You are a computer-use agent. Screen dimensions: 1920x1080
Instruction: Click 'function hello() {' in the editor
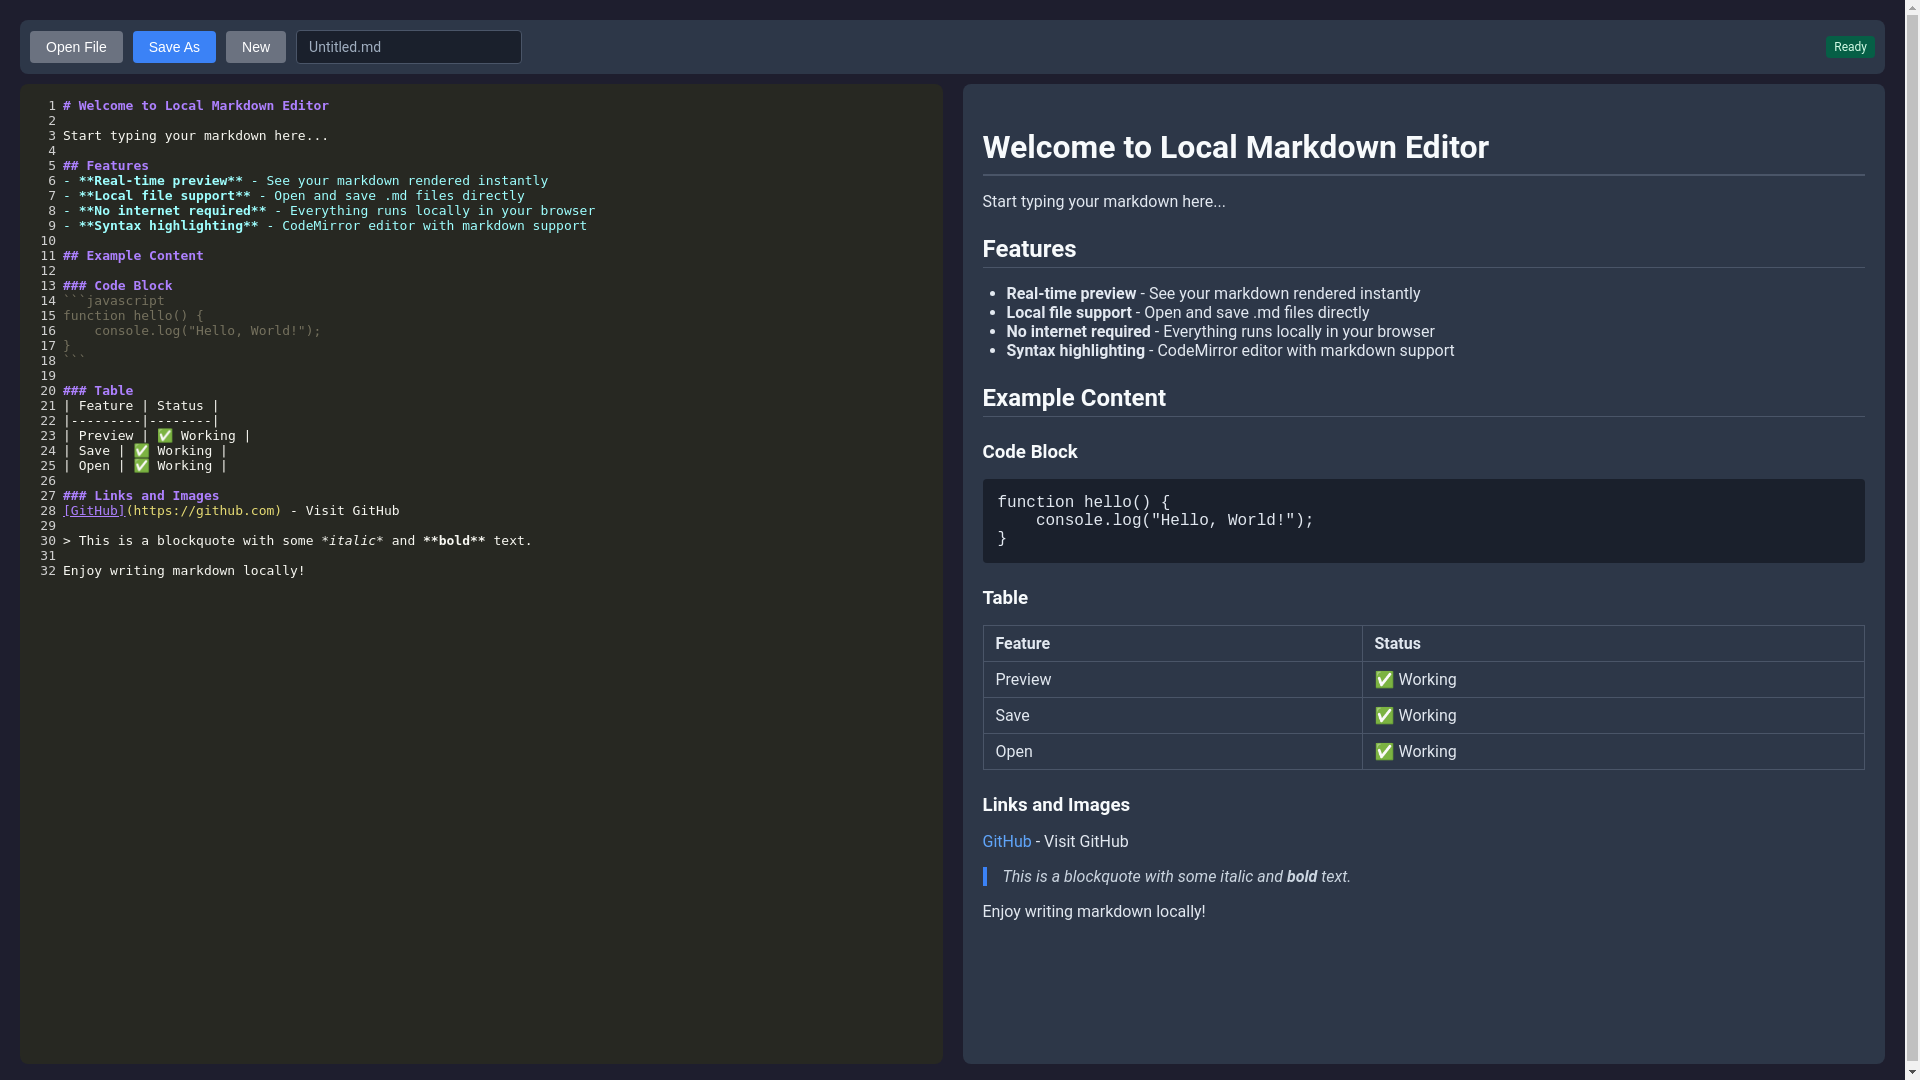[133, 316]
